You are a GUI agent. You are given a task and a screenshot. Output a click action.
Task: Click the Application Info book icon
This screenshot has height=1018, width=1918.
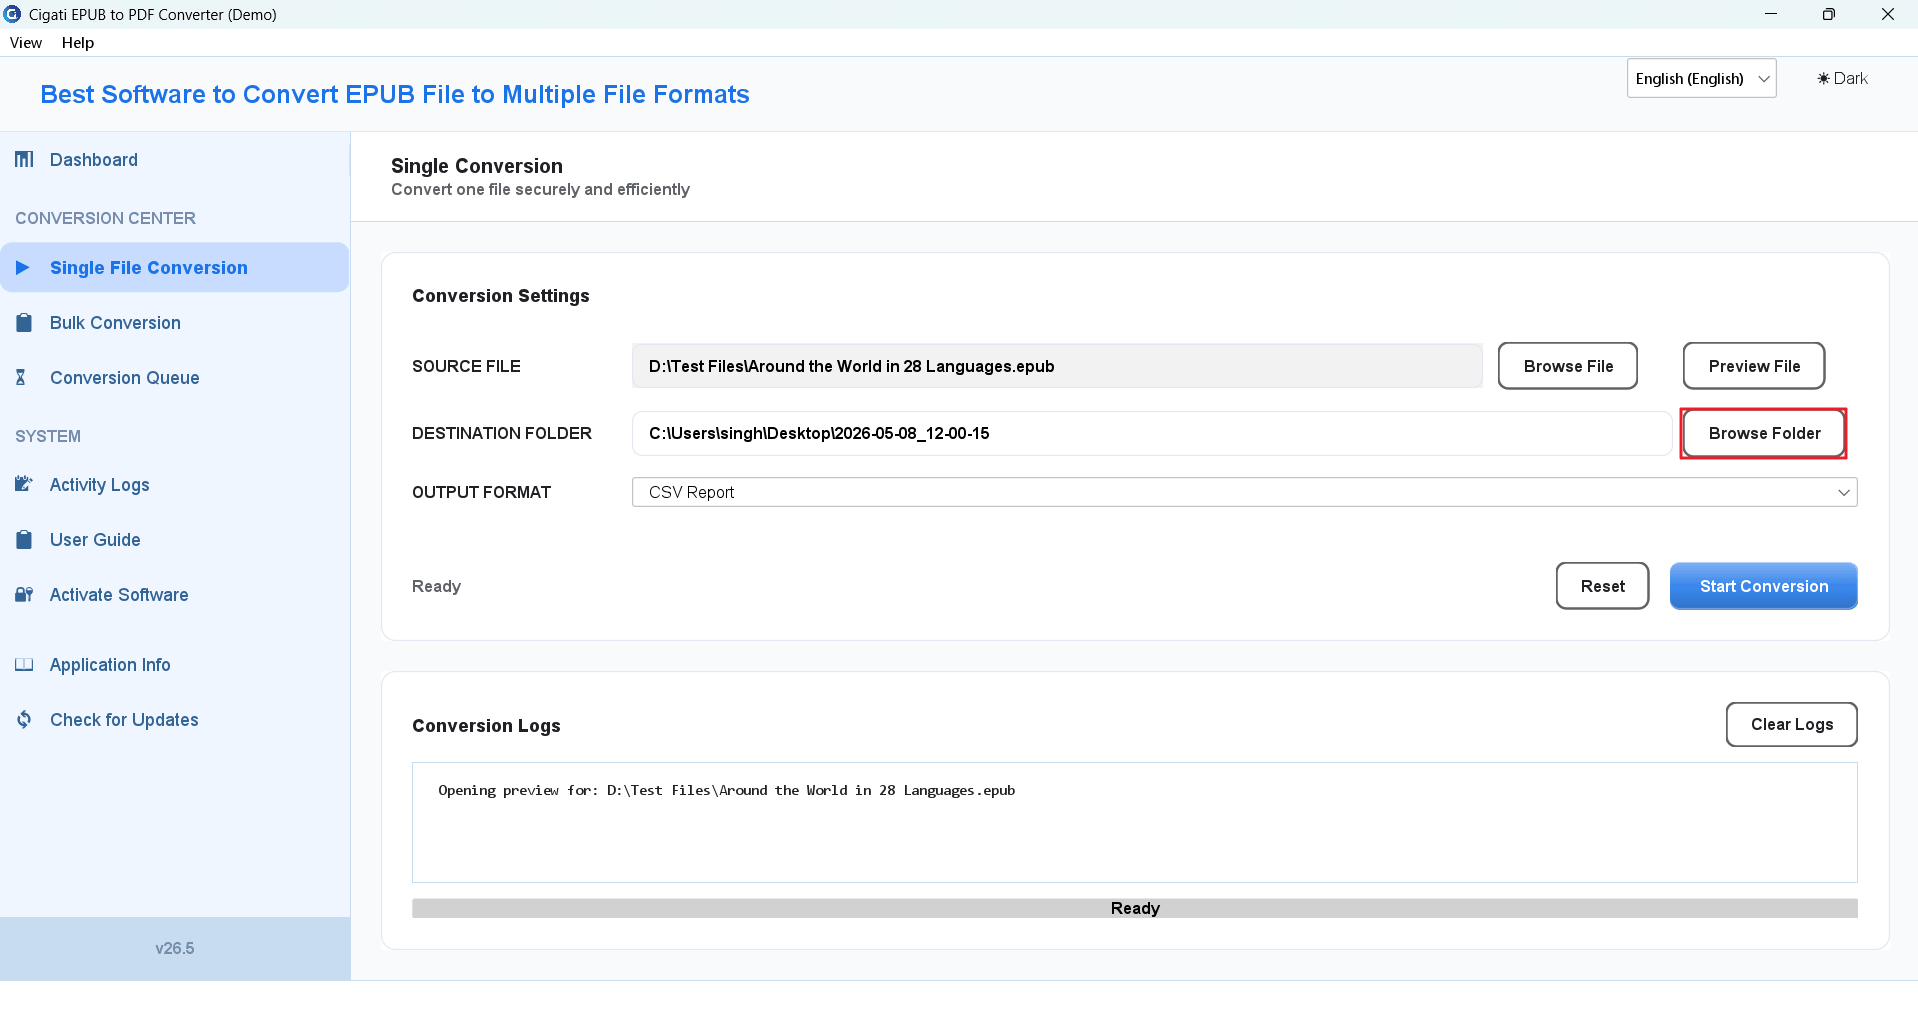(x=24, y=665)
